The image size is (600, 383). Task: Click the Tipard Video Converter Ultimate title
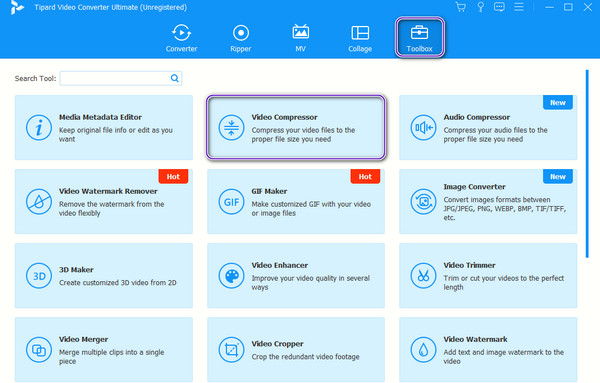pos(111,7)
